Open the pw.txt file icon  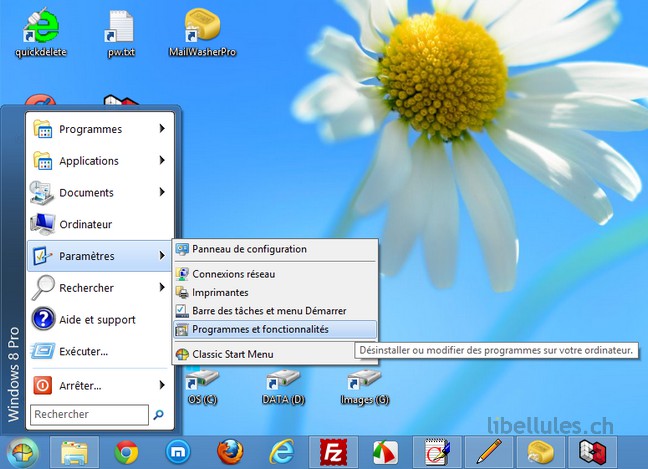(120, 30)
